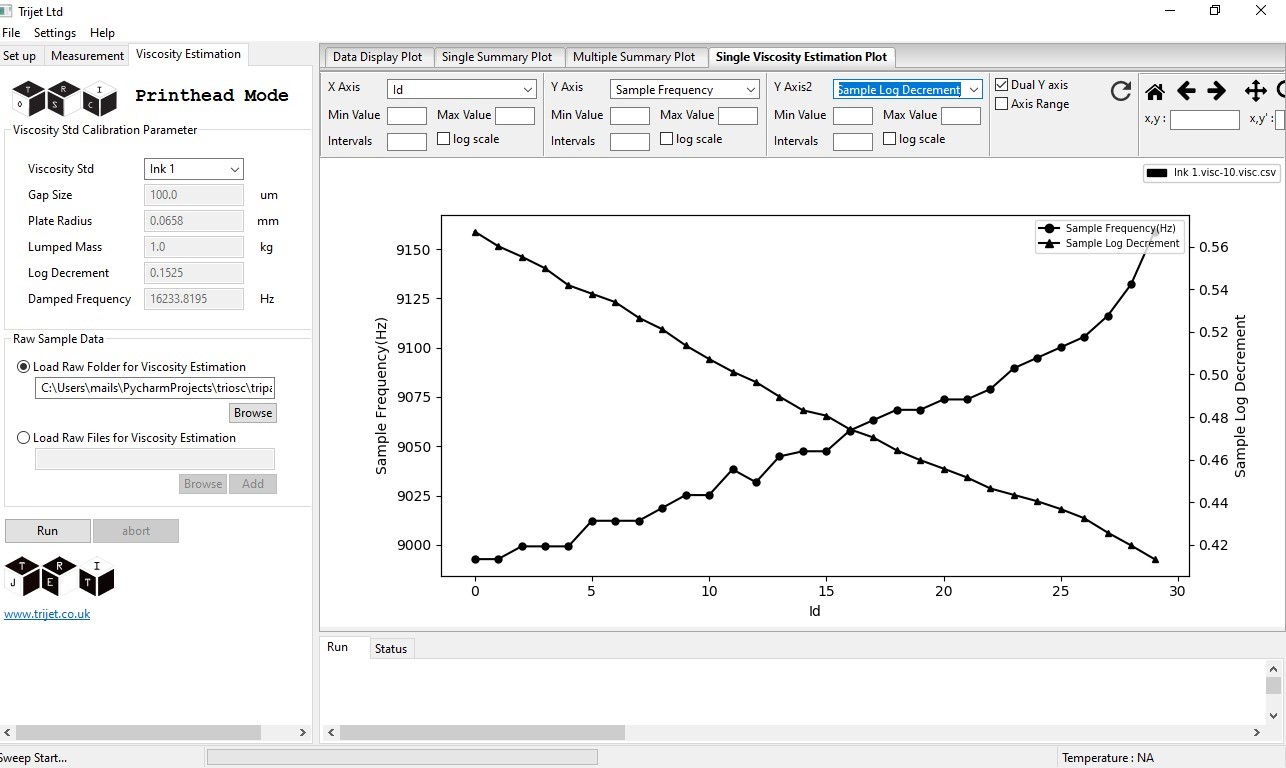Switch to the Multiple Summary Plot tab
The width and height of the screenshot is (1286, 768).
634,57
